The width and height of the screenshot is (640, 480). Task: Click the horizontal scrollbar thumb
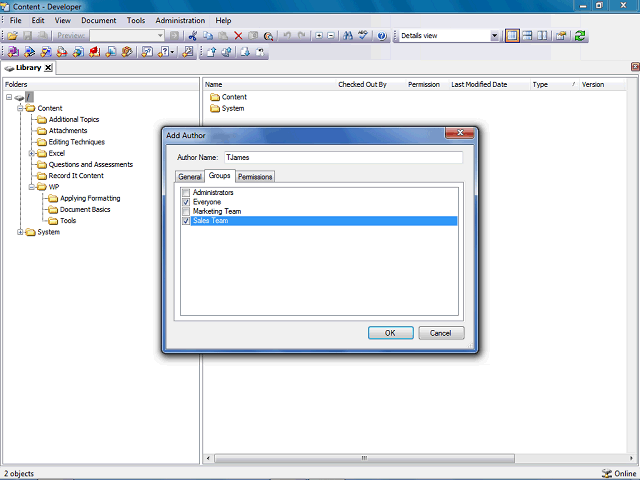[x=364, y=458]
